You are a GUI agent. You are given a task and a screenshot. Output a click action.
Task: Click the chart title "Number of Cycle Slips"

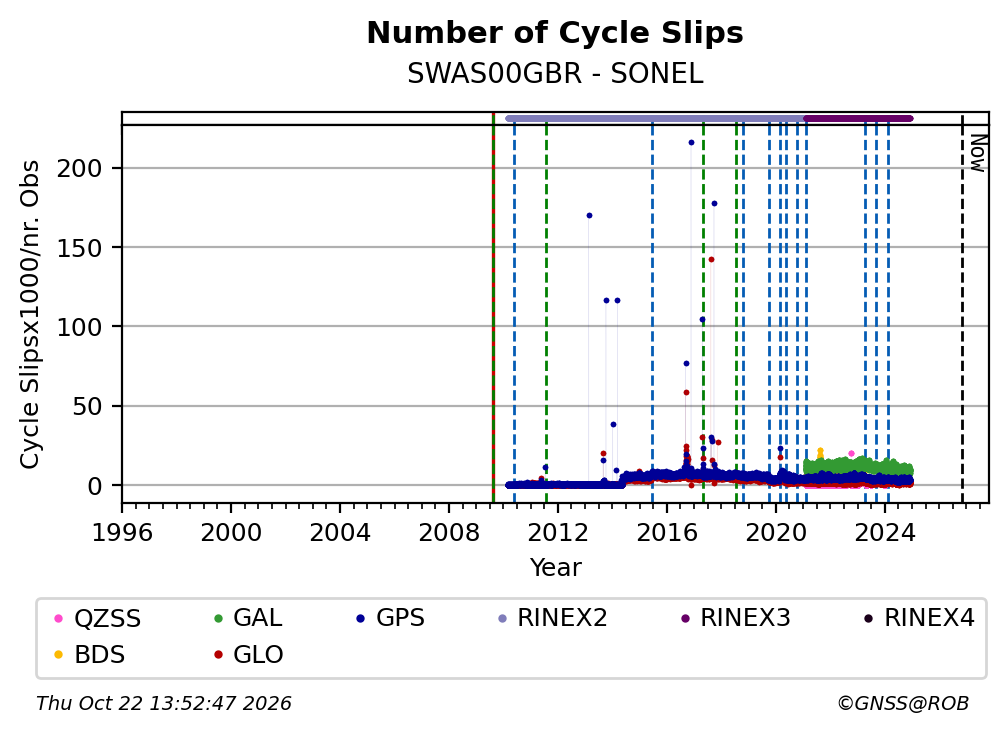point(555,33)
